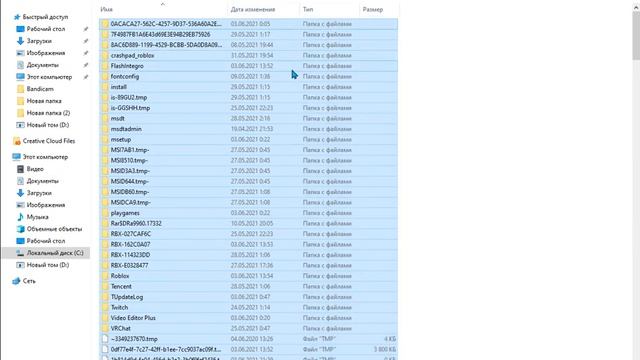Select the msdtadmin folder
640x360 pixels.
126,129
